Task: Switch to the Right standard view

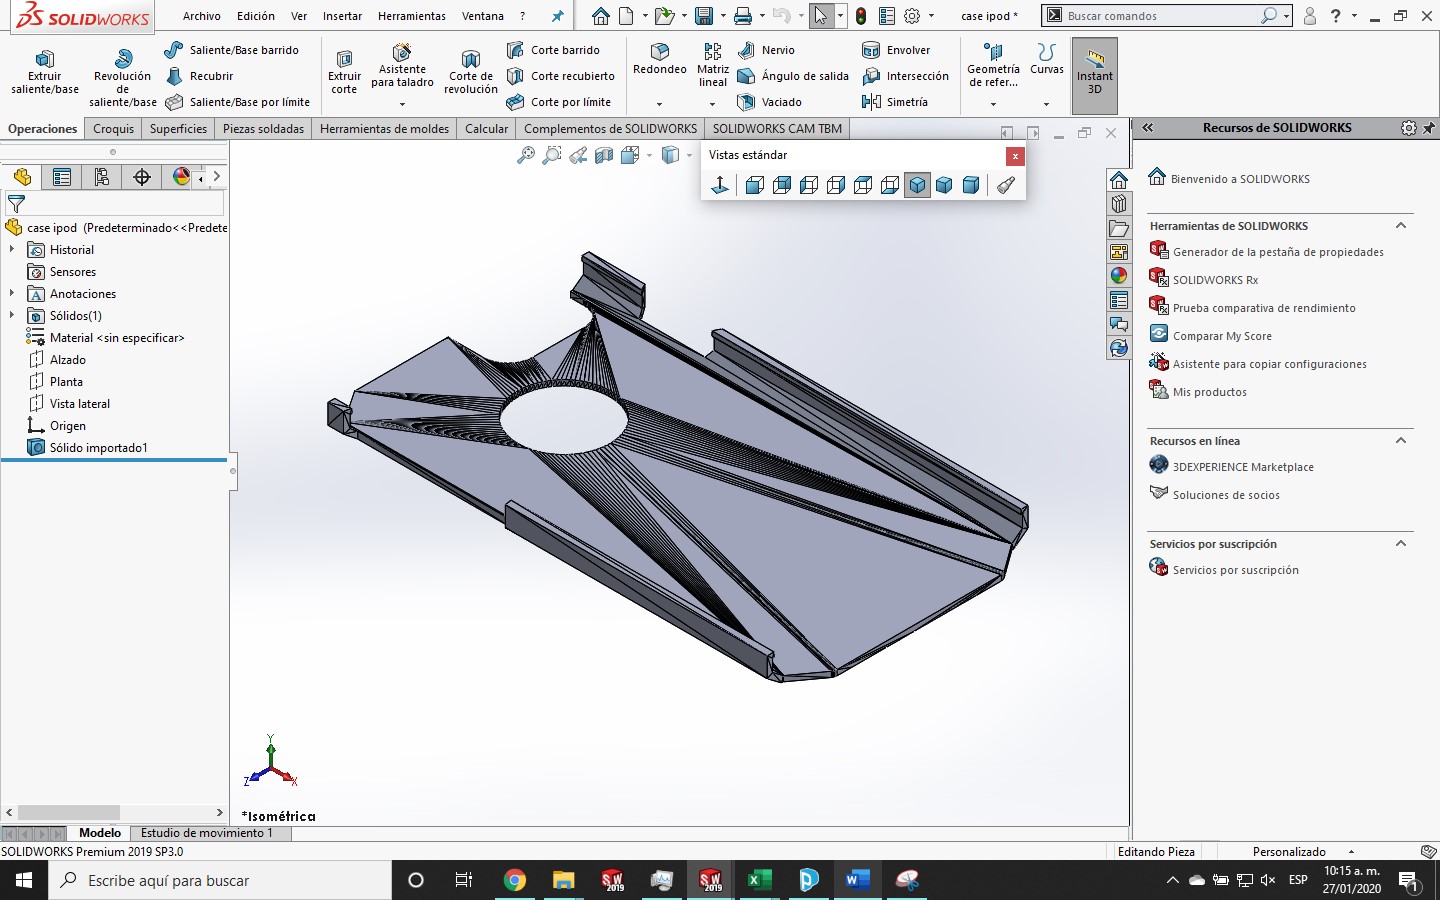Action: (836, 185)
